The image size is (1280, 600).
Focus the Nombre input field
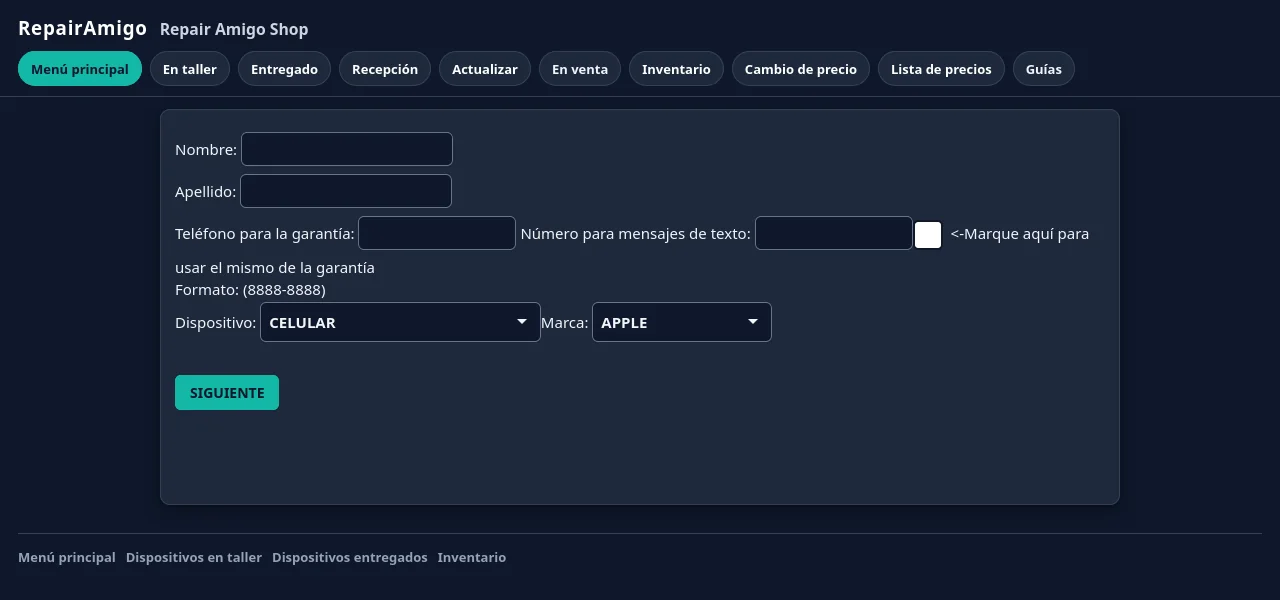point(347,149)
